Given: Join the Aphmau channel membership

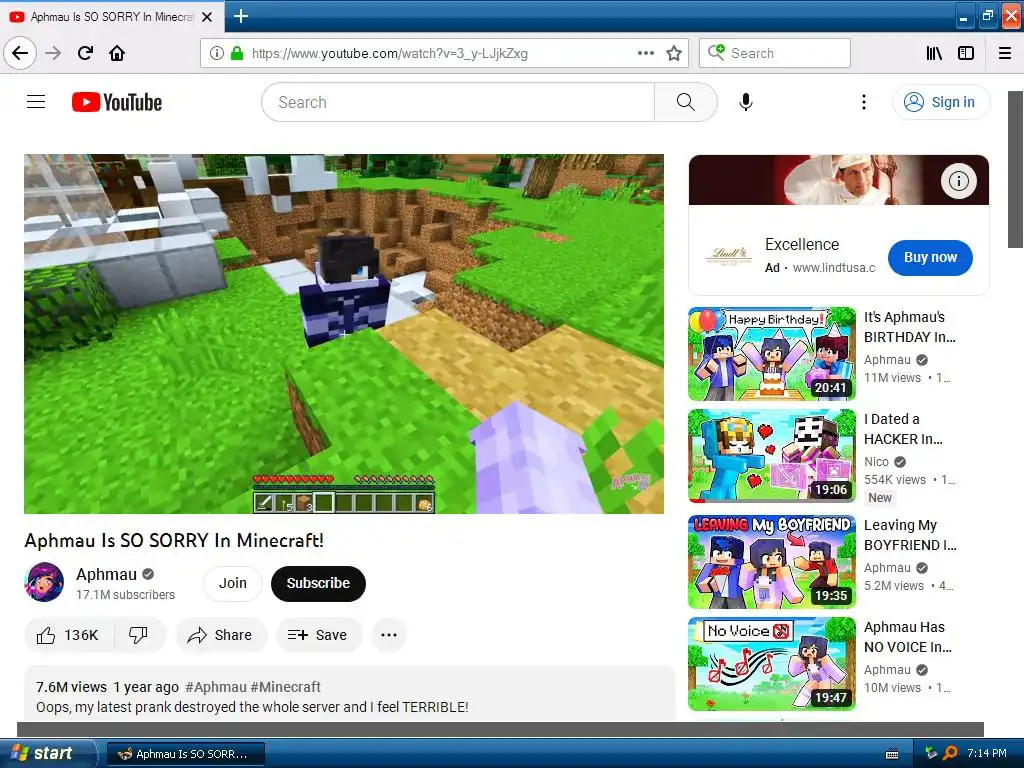Looking at the screenshot, I should point(233,583).
